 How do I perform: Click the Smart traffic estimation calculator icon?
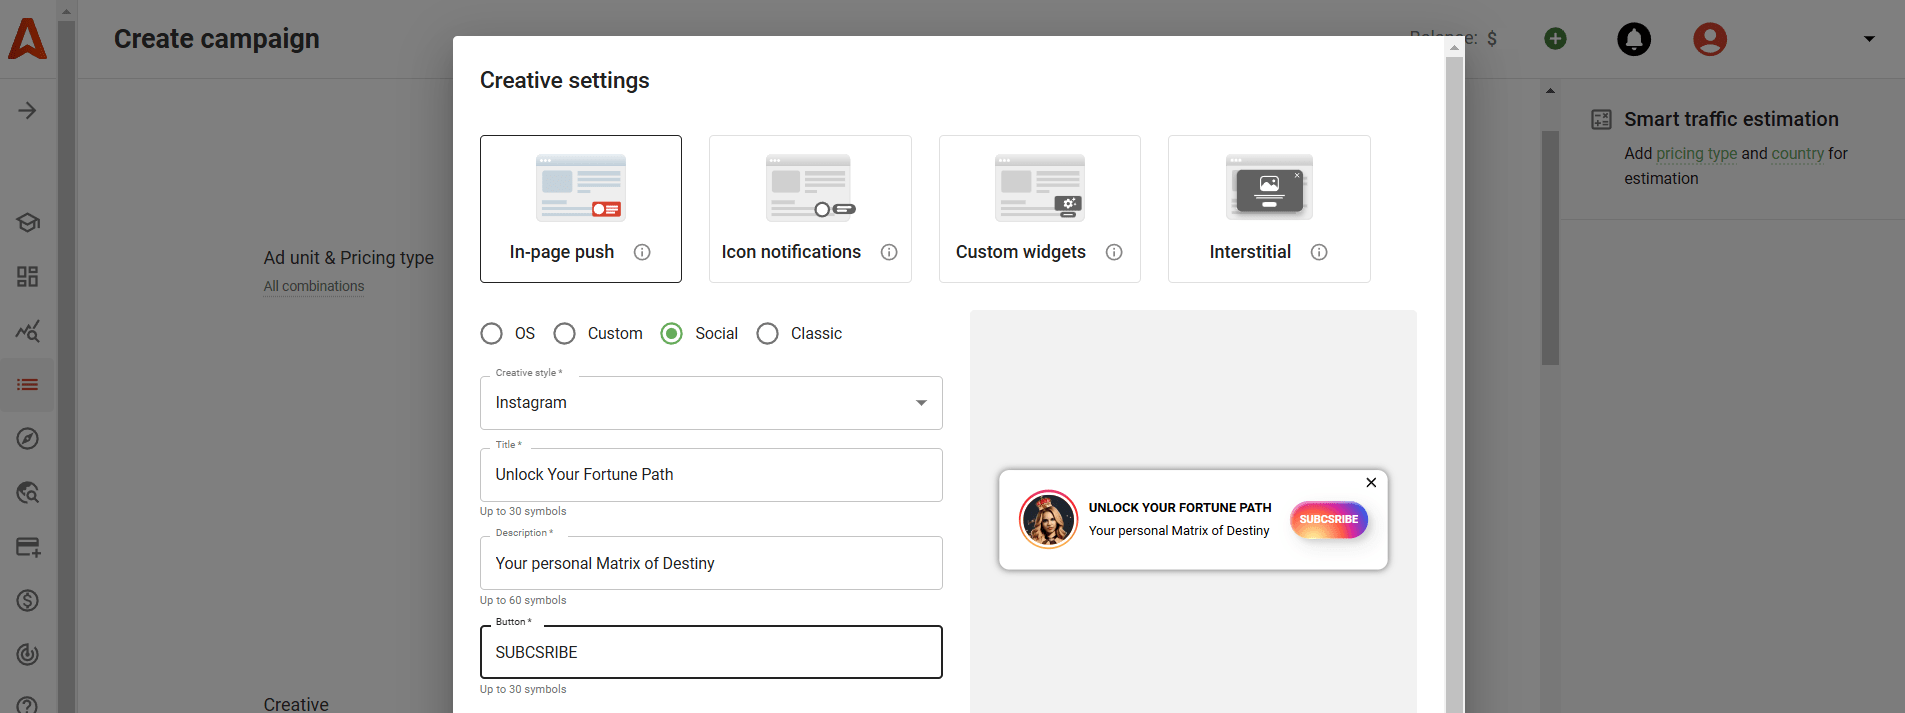(x=1601, y=120)
